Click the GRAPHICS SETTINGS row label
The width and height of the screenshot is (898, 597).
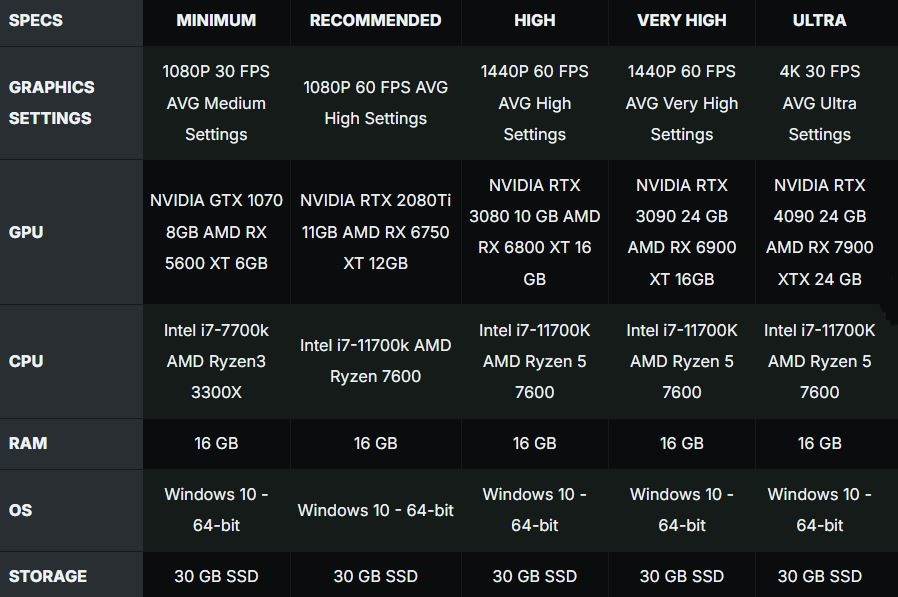pyautogui.click(x=50, y=102)
